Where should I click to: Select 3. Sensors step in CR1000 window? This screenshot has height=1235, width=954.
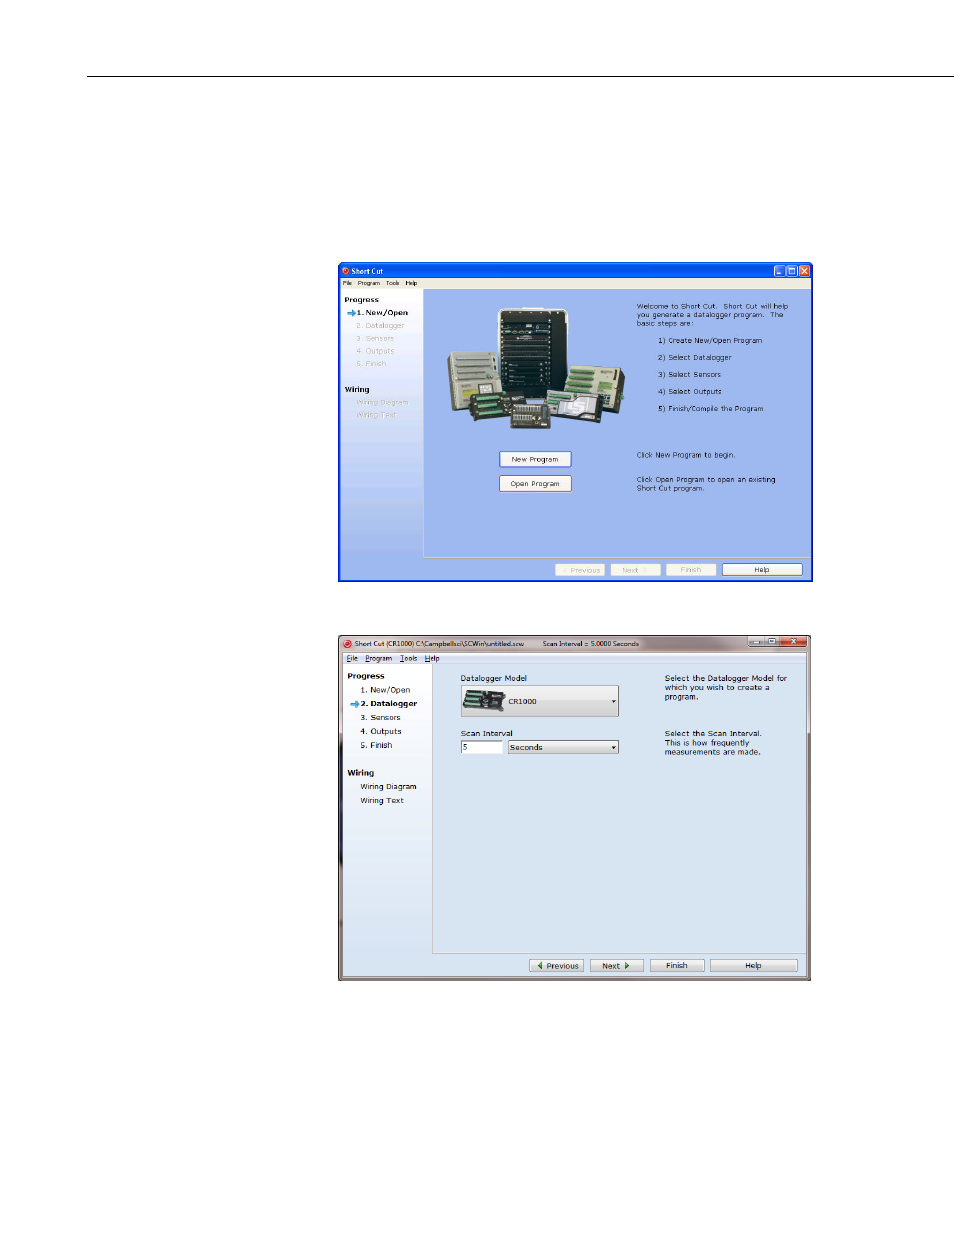(380, 718)
